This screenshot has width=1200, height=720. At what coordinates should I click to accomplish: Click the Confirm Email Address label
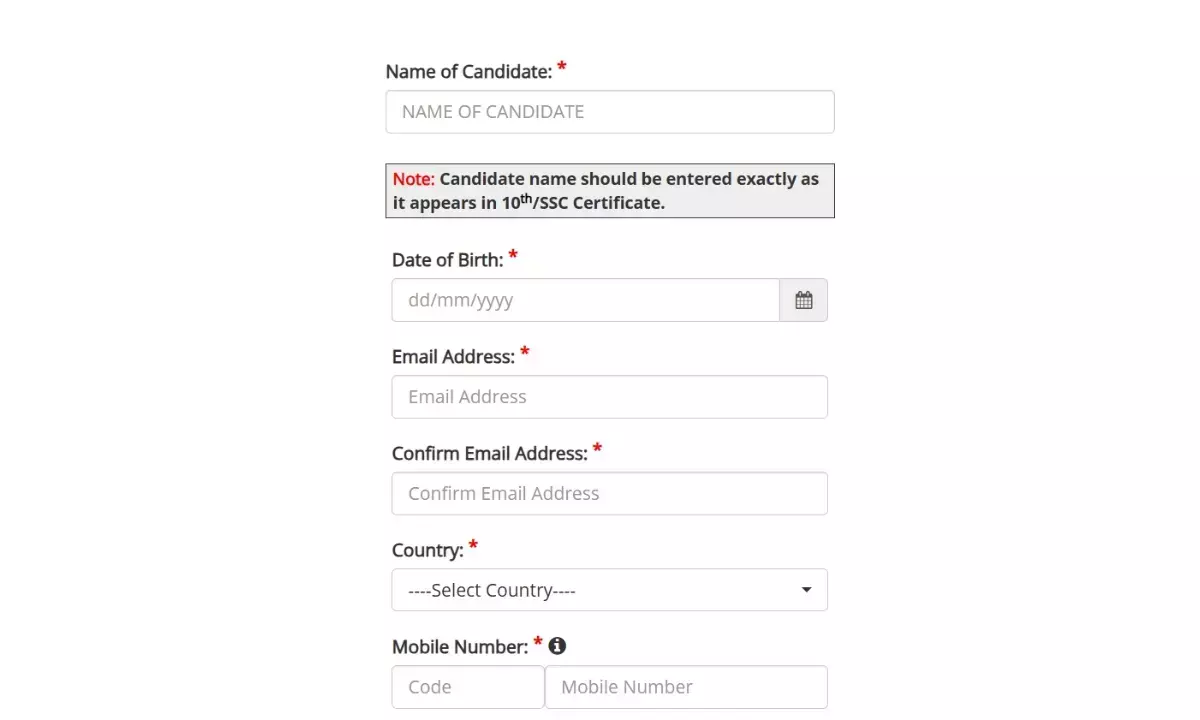[x=489, y=454]
